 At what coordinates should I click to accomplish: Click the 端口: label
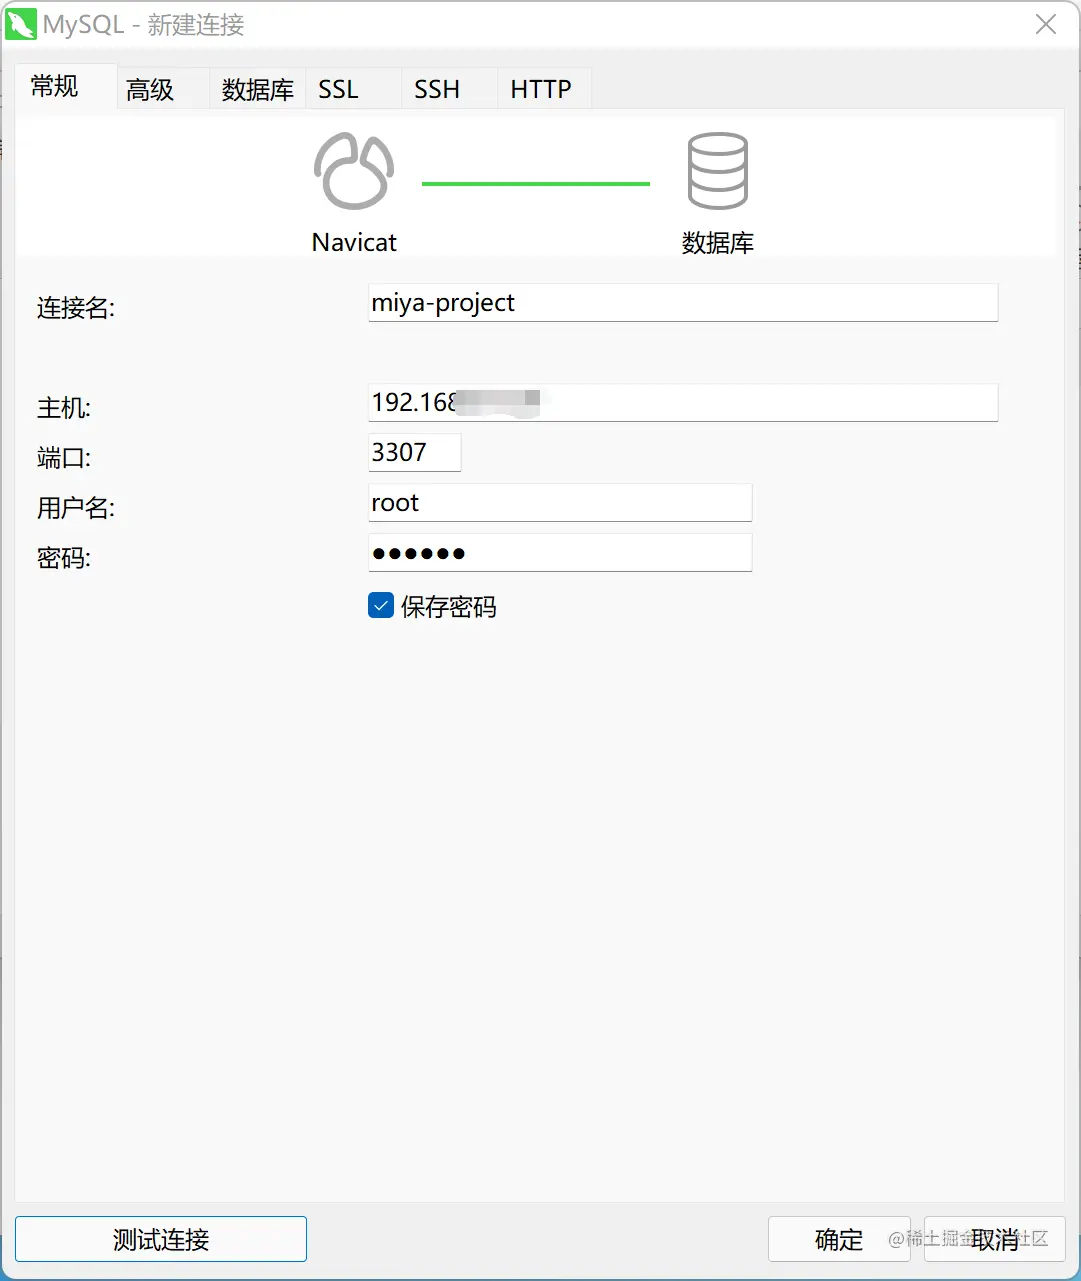click(64, 458)
